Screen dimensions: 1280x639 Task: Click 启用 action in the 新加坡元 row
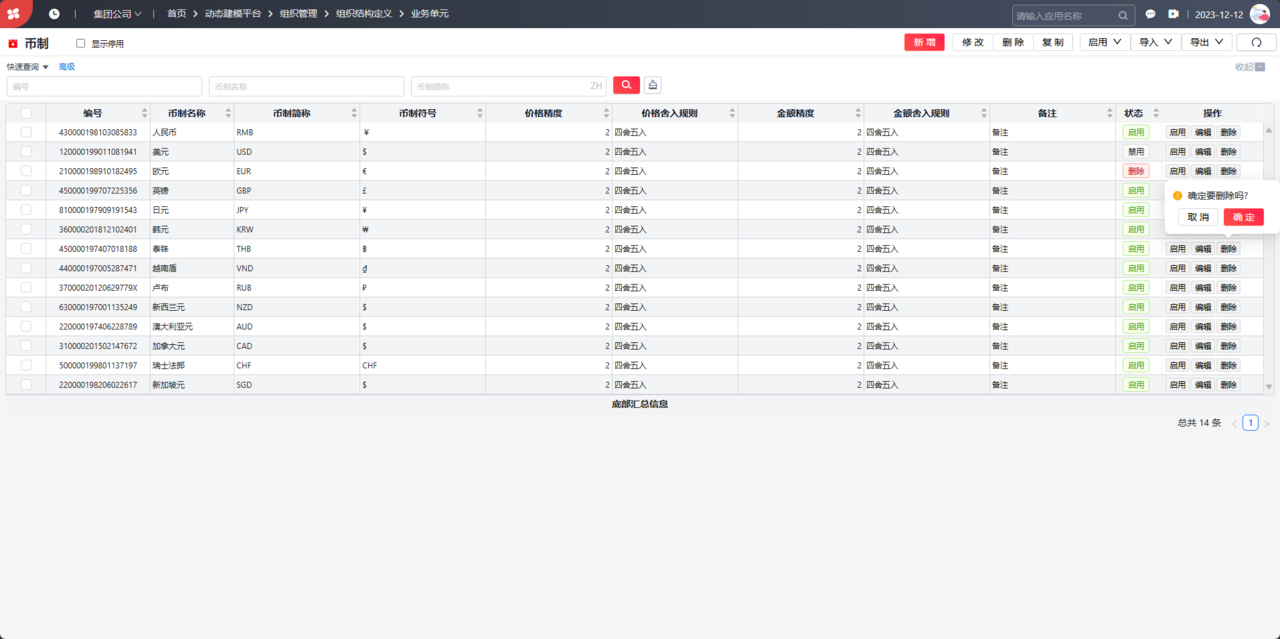tap(1177, 385)
